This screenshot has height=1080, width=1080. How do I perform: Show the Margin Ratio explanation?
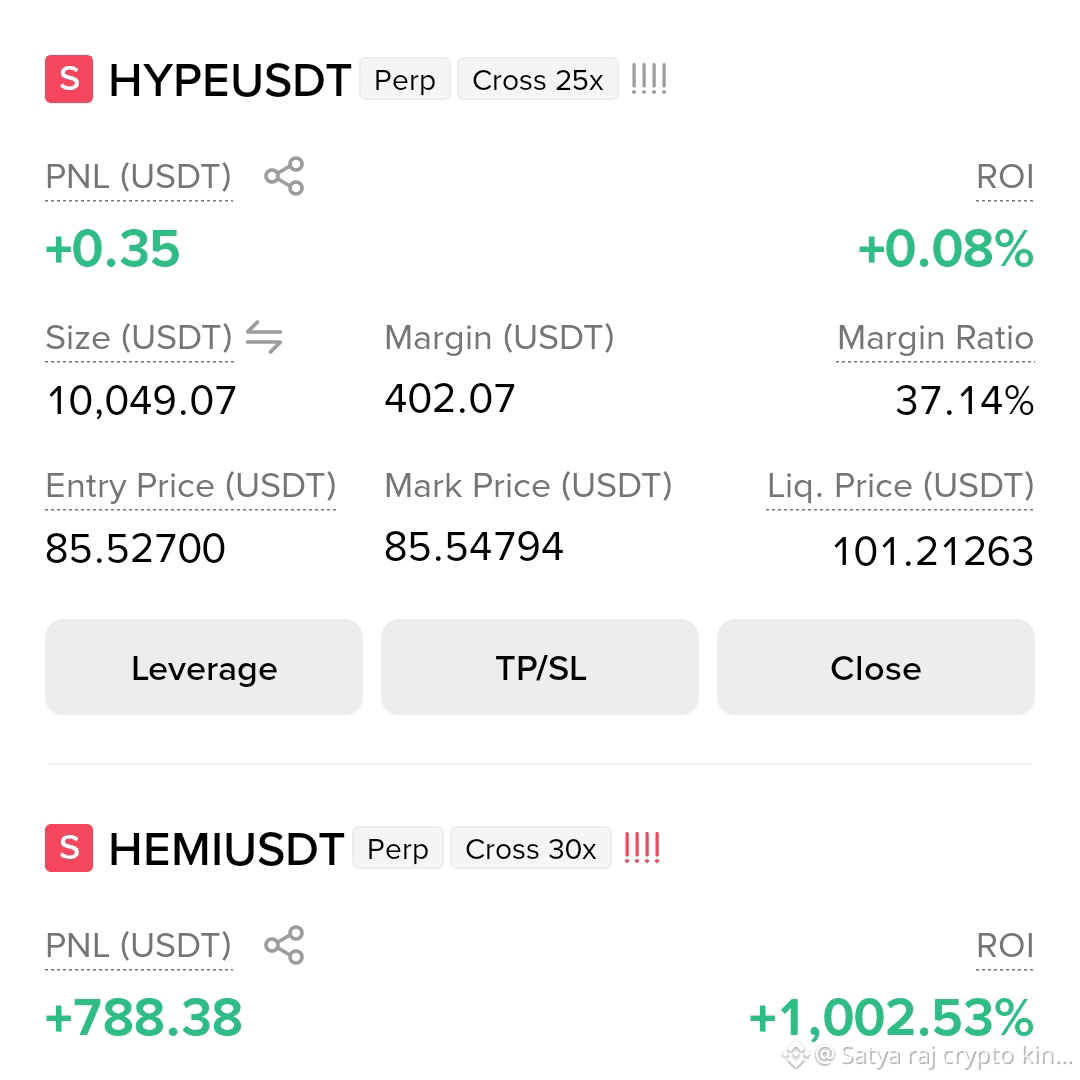pos(935,338)
